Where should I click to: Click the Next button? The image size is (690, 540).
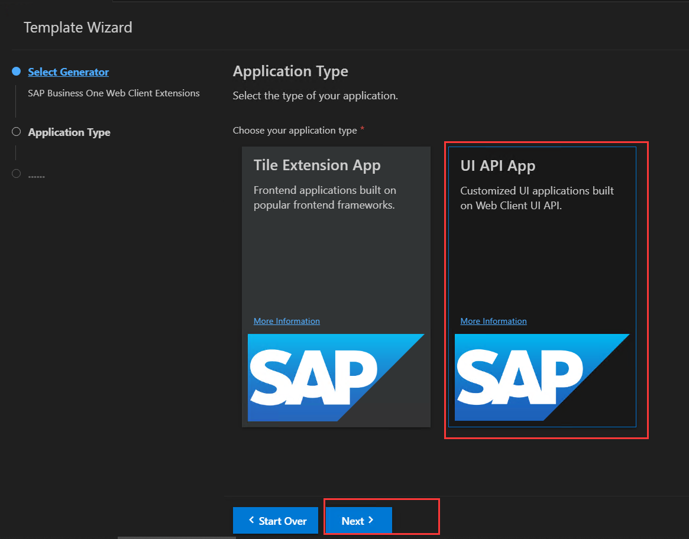pos(358,521)
